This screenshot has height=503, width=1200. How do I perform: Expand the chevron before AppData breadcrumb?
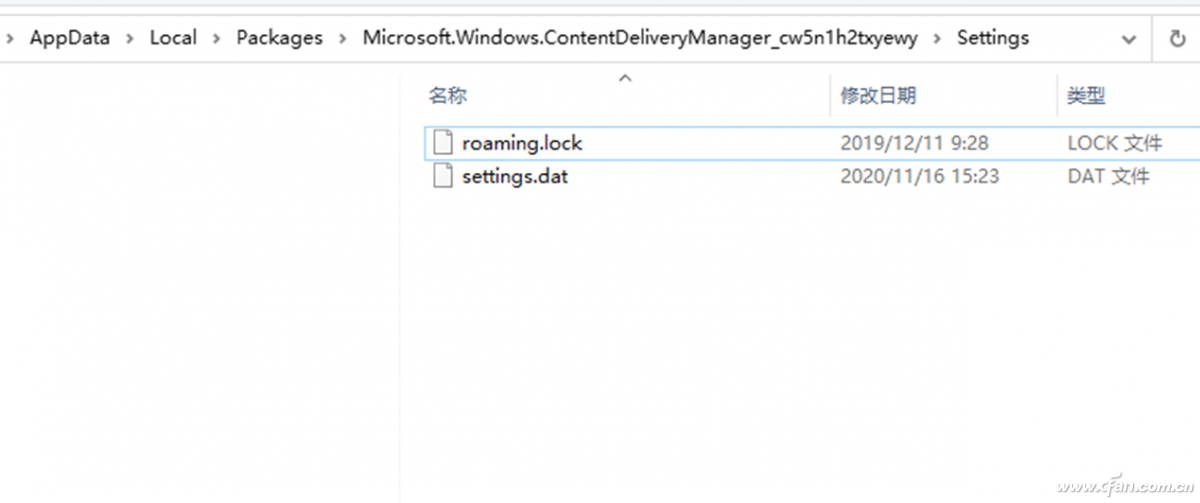[10, 38]
